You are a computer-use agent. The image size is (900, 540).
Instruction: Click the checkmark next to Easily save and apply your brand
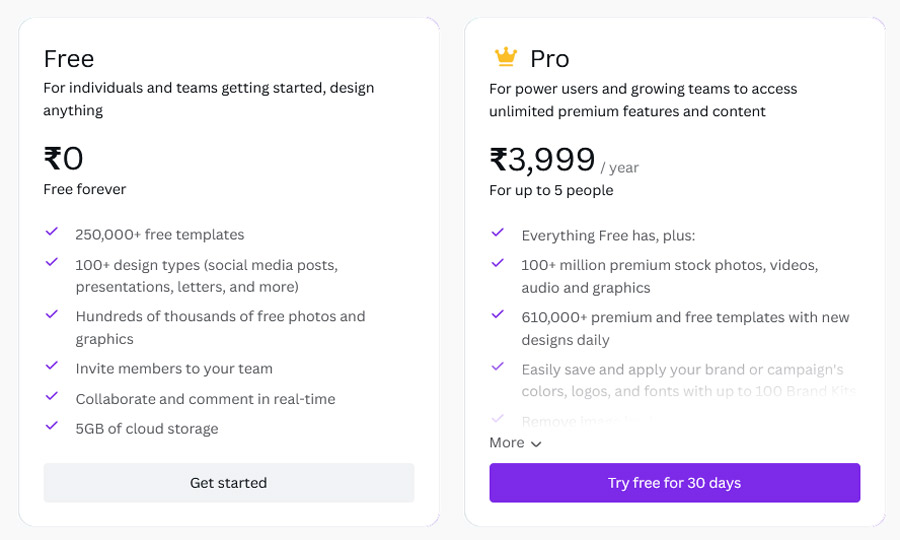pyautogui.click(x=498, y=366)
